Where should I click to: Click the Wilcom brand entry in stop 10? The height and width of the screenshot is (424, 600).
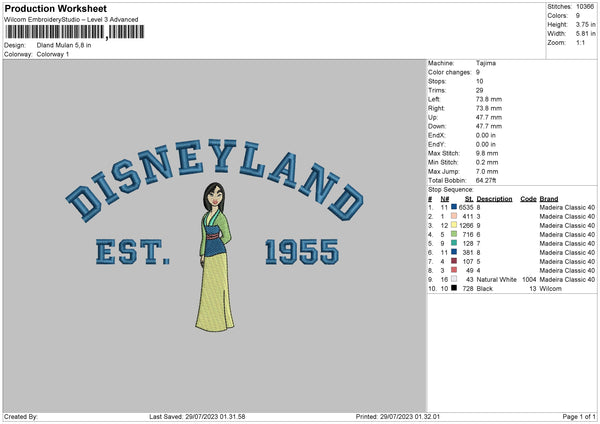pos(551,288)
